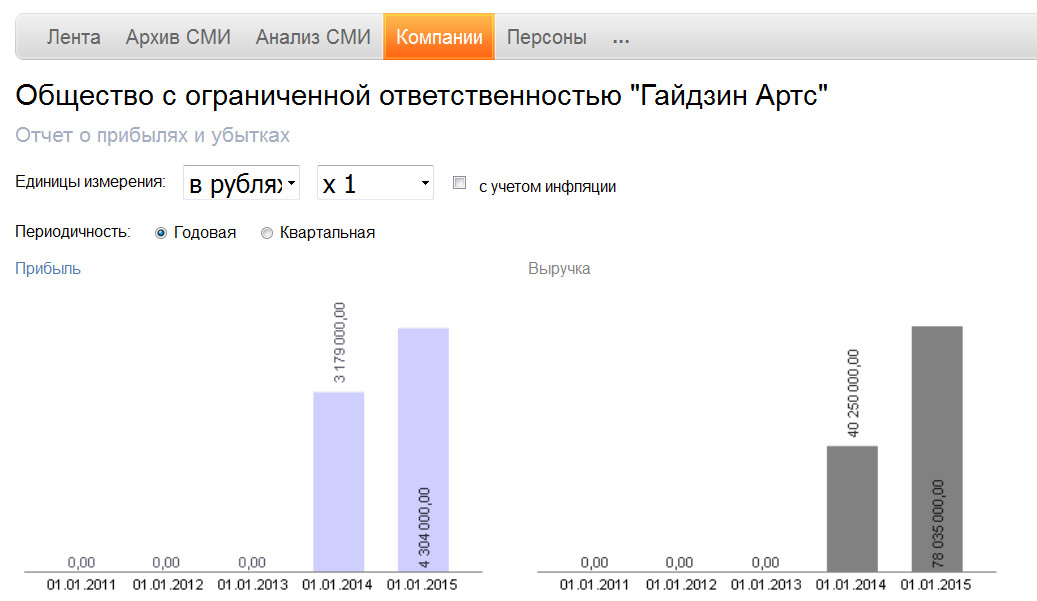Click the 'Единицы измерения:' label
The width and height of the screenshot is (1037, 601).
click(91, 182)
